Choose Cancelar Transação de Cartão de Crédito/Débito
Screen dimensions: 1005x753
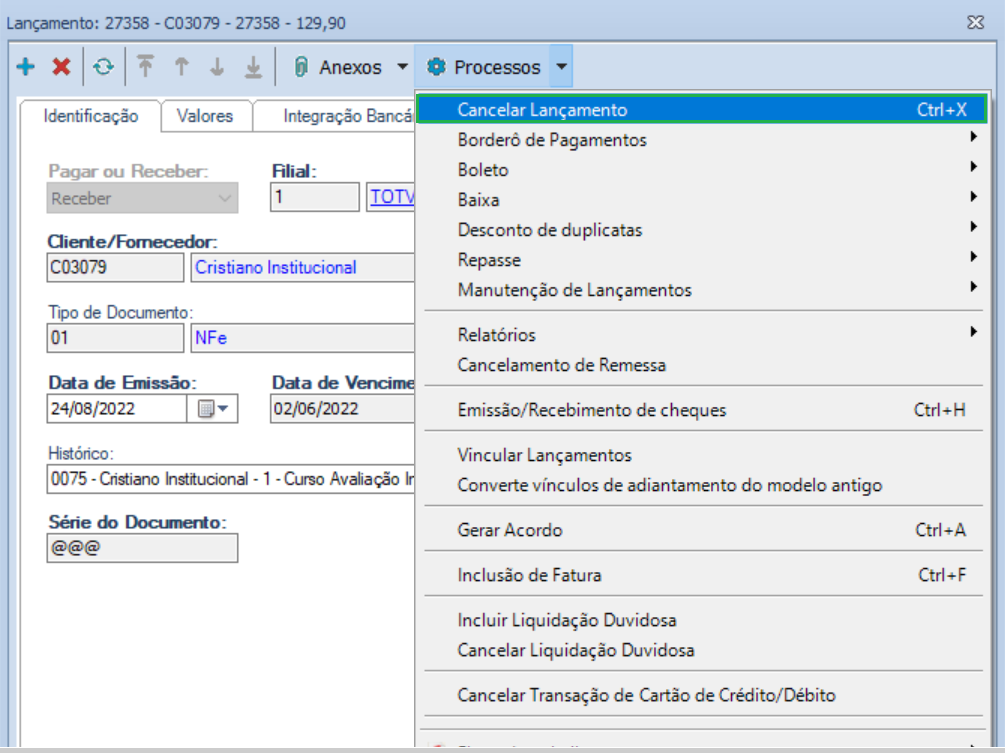[x=703, y=695]
